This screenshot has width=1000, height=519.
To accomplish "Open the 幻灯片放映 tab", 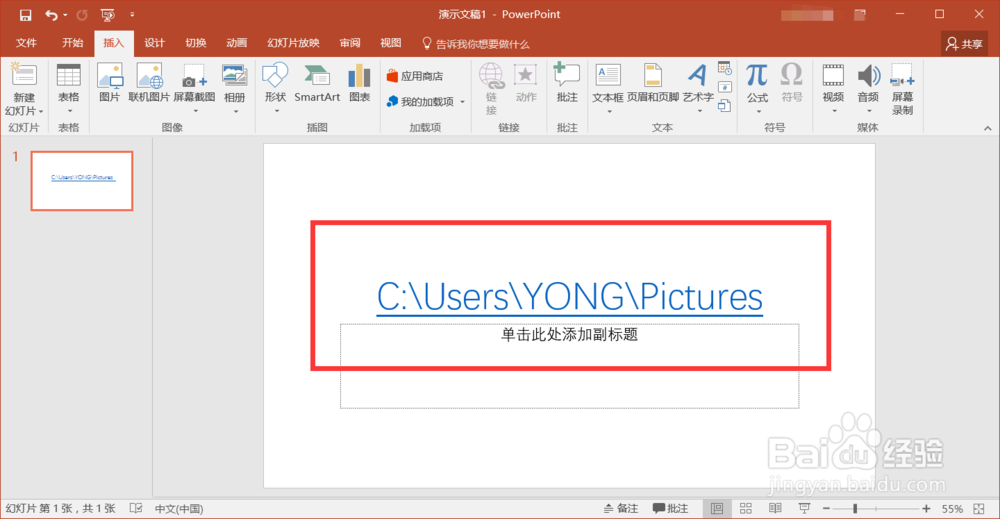I will click(293, 43).
